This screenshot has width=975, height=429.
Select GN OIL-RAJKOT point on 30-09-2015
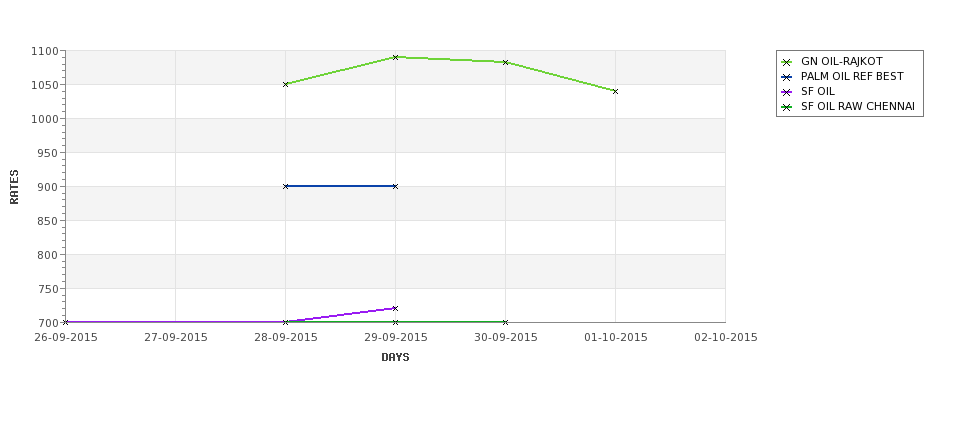point(506,62)
